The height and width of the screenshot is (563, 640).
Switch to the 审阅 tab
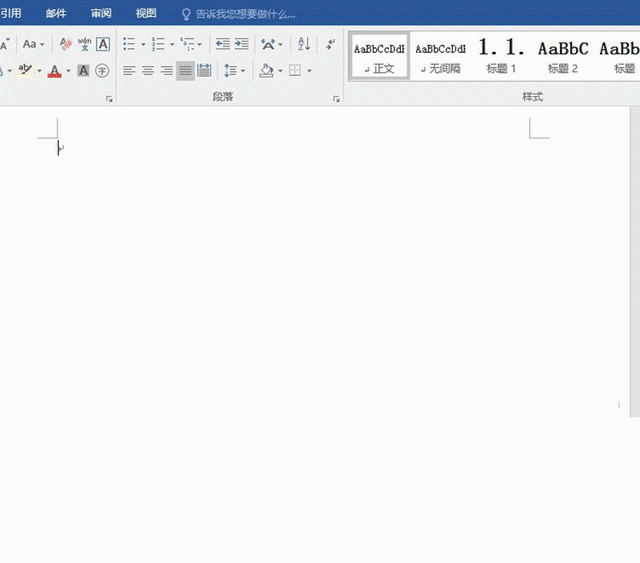[x=101, y=13]
